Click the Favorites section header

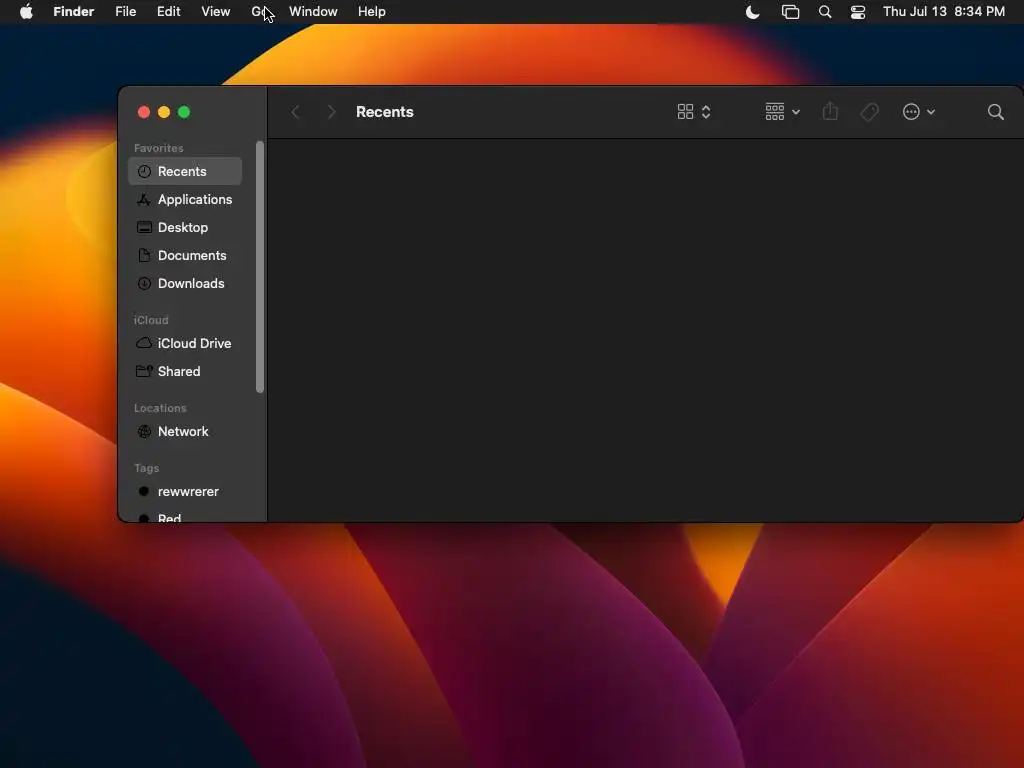[159, 148]
